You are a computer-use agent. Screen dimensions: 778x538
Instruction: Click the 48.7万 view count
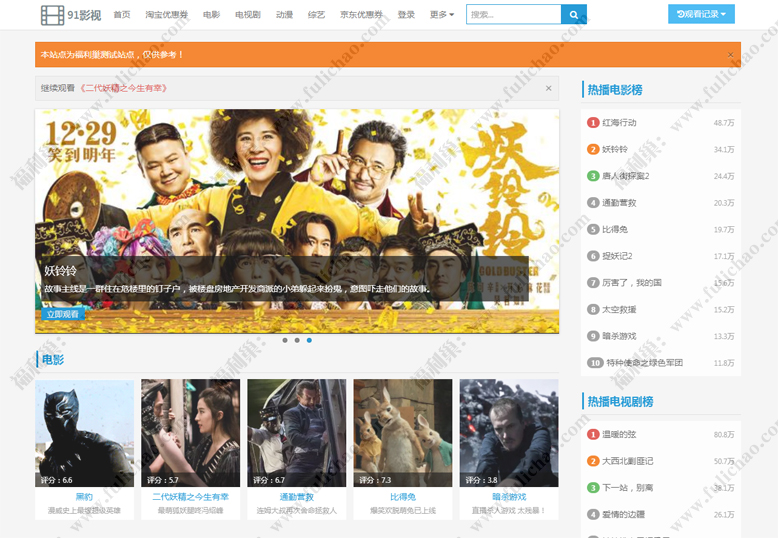pos(724,123)
